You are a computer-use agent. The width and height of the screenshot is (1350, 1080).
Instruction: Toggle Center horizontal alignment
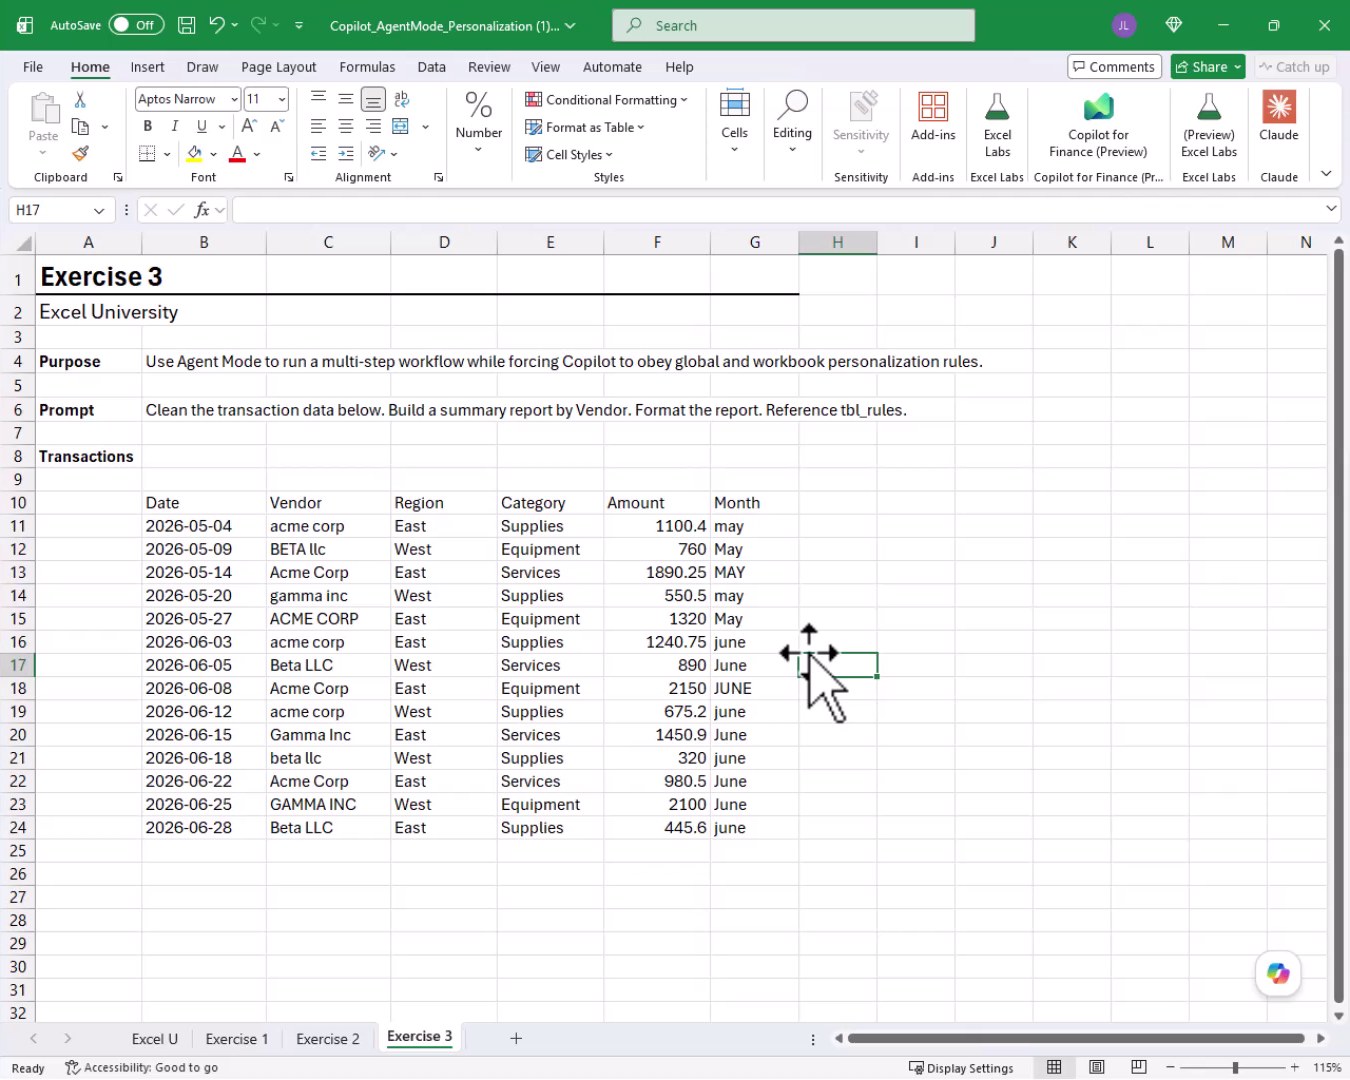pos(345,126)
